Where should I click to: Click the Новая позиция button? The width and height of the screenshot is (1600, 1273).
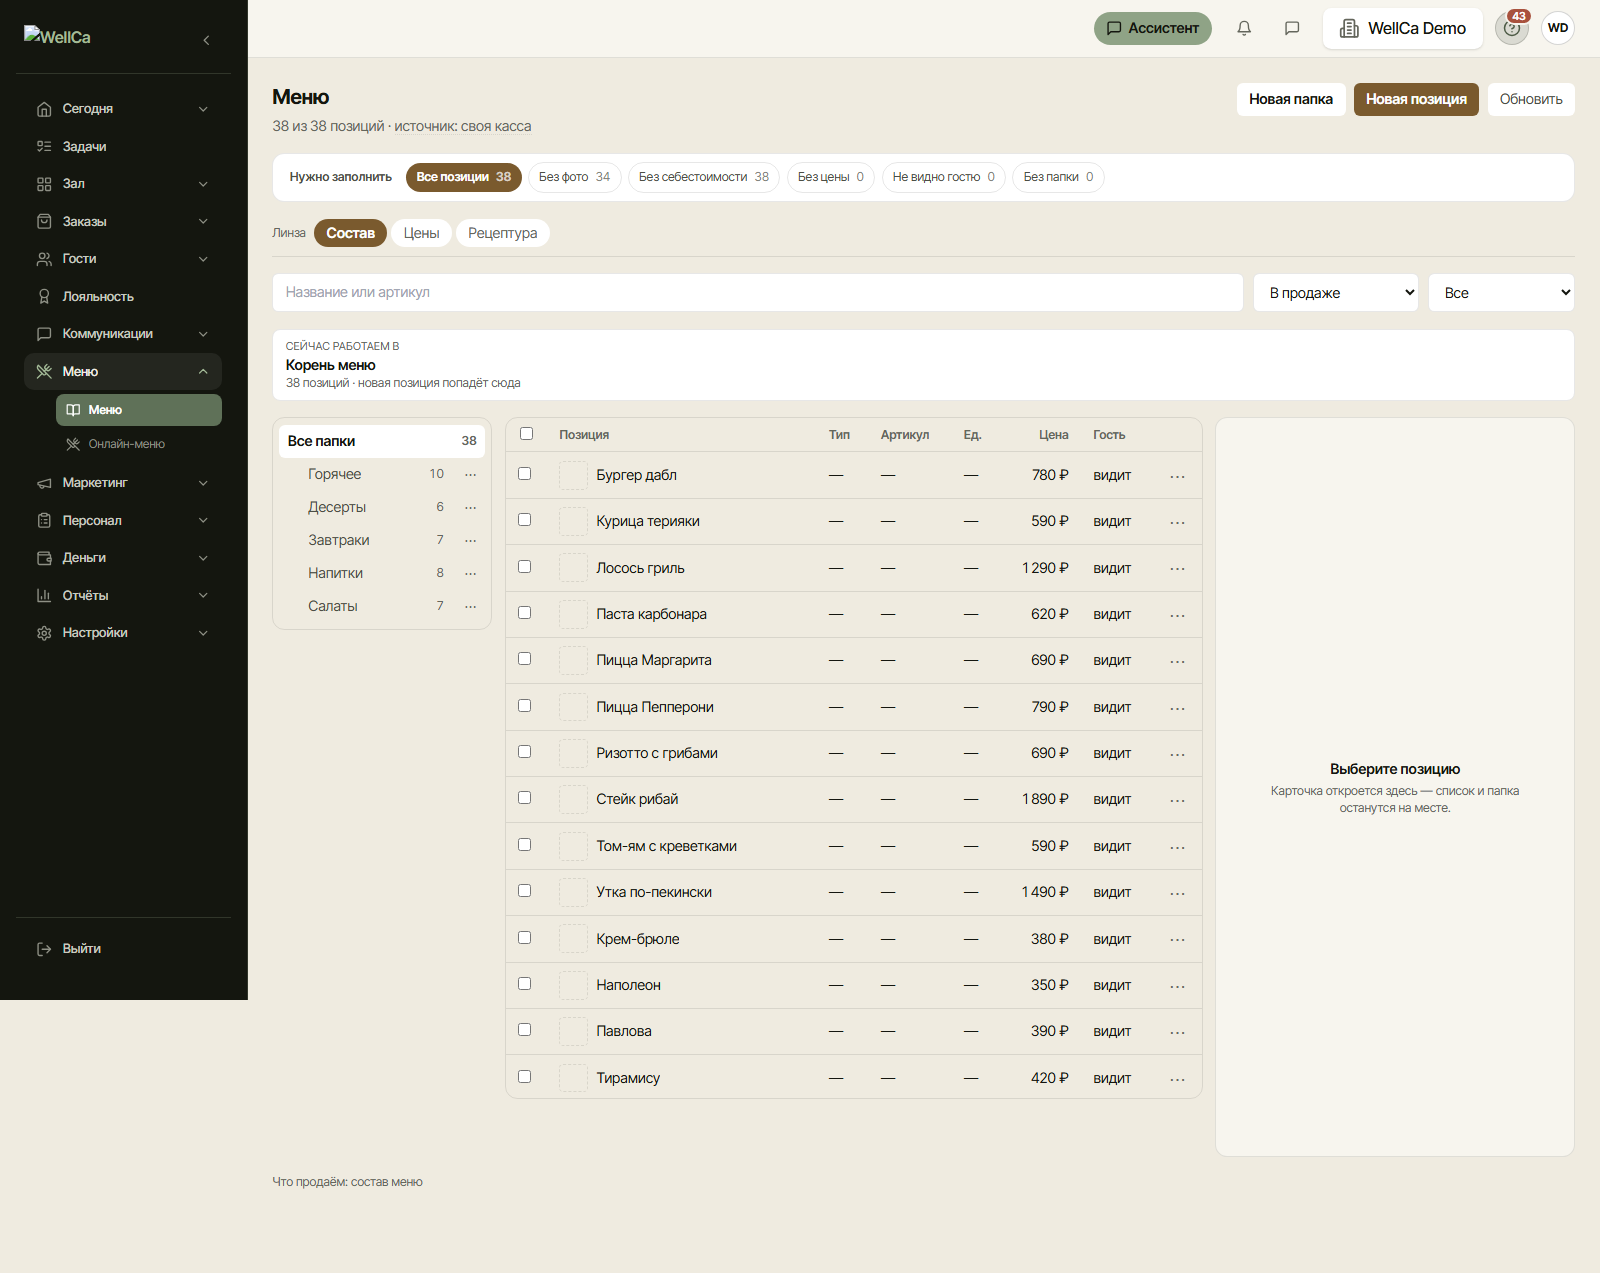click(x=1416, y=99)
